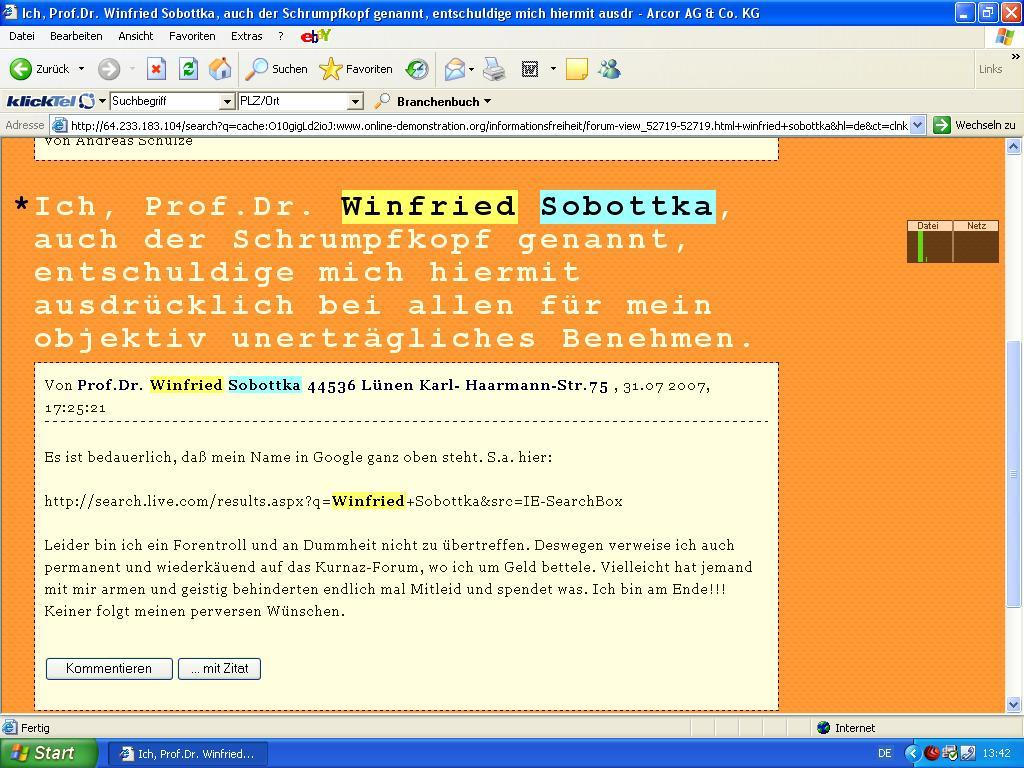Click the yellow note Discuss icon

pos(577,69)
